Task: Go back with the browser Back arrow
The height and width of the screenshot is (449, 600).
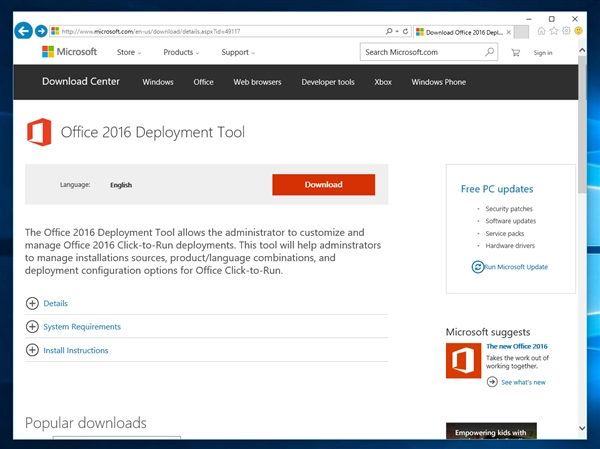Action: 23,31
